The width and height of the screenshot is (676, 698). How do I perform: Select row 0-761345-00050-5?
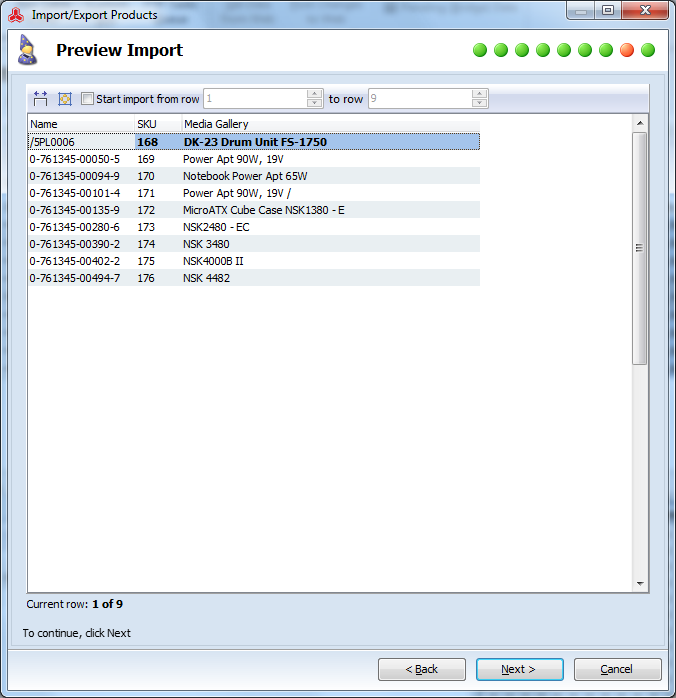(x=254, y=159)
